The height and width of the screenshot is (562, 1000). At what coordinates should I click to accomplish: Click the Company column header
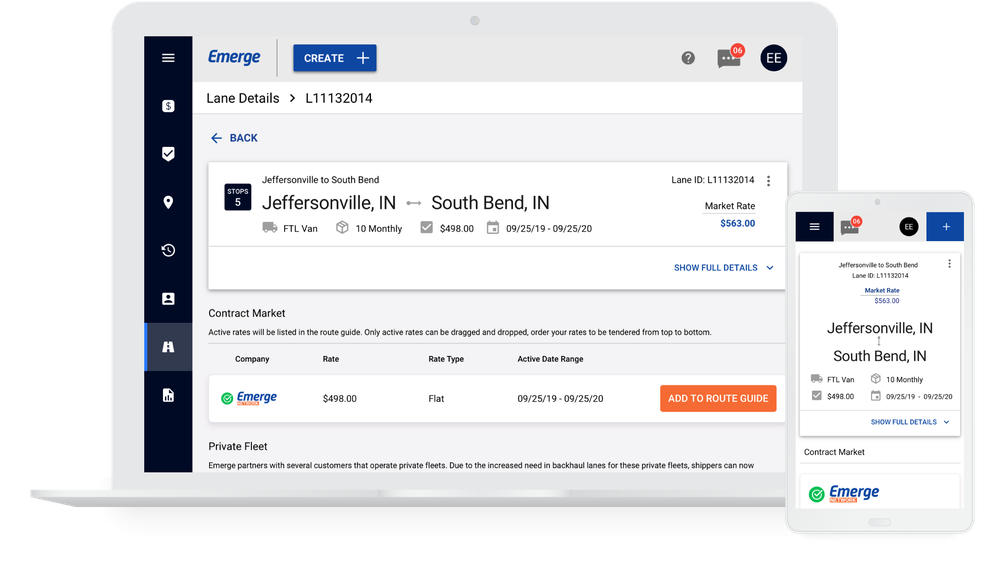[252, 359]
